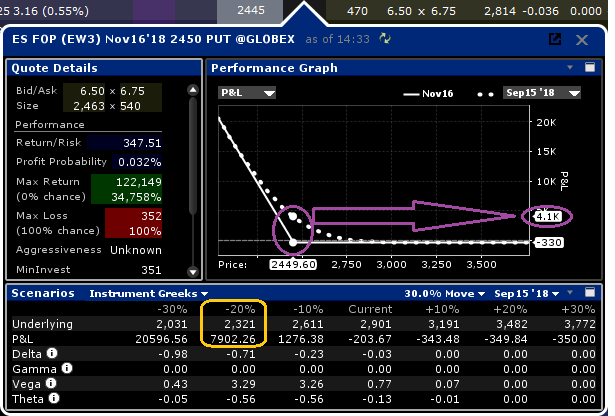The height and width of the screenshot is (416, 615).
Task: Click the Delta value -0.98
Action: (x=173, y=354)
